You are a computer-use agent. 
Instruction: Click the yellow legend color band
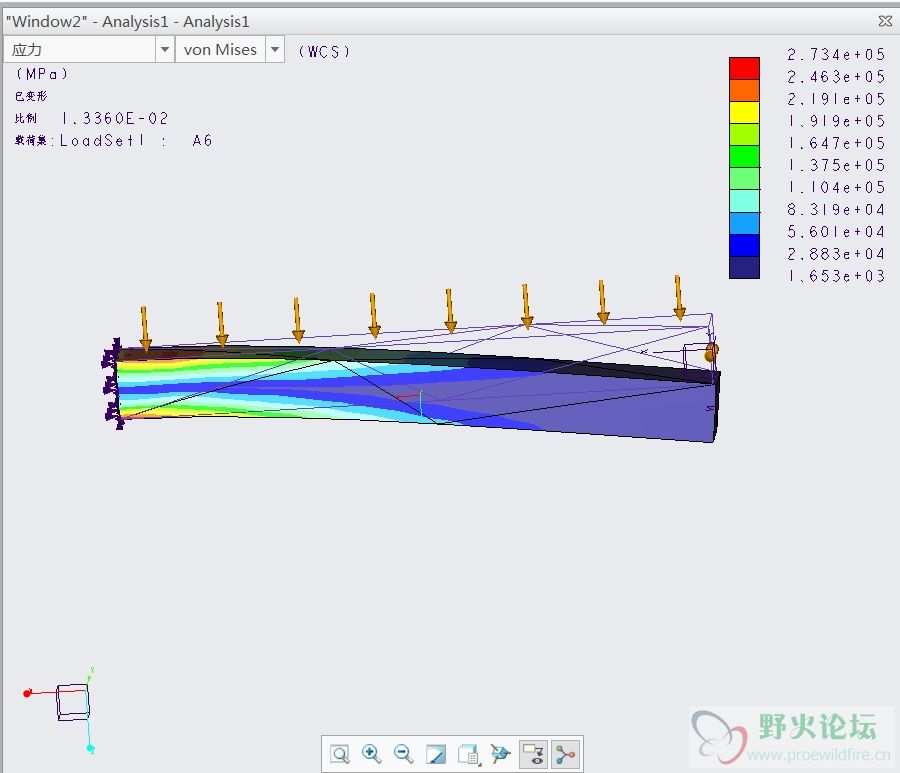[x=744, y=112]
